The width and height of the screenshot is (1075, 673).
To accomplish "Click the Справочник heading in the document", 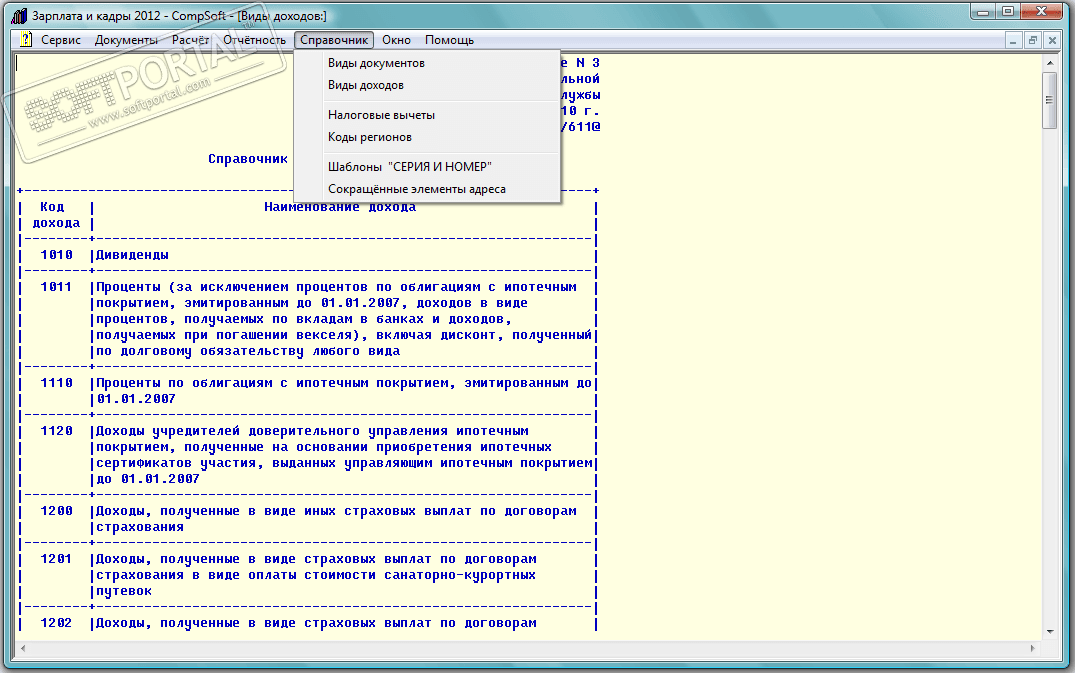I will click(x=248, y=159).
